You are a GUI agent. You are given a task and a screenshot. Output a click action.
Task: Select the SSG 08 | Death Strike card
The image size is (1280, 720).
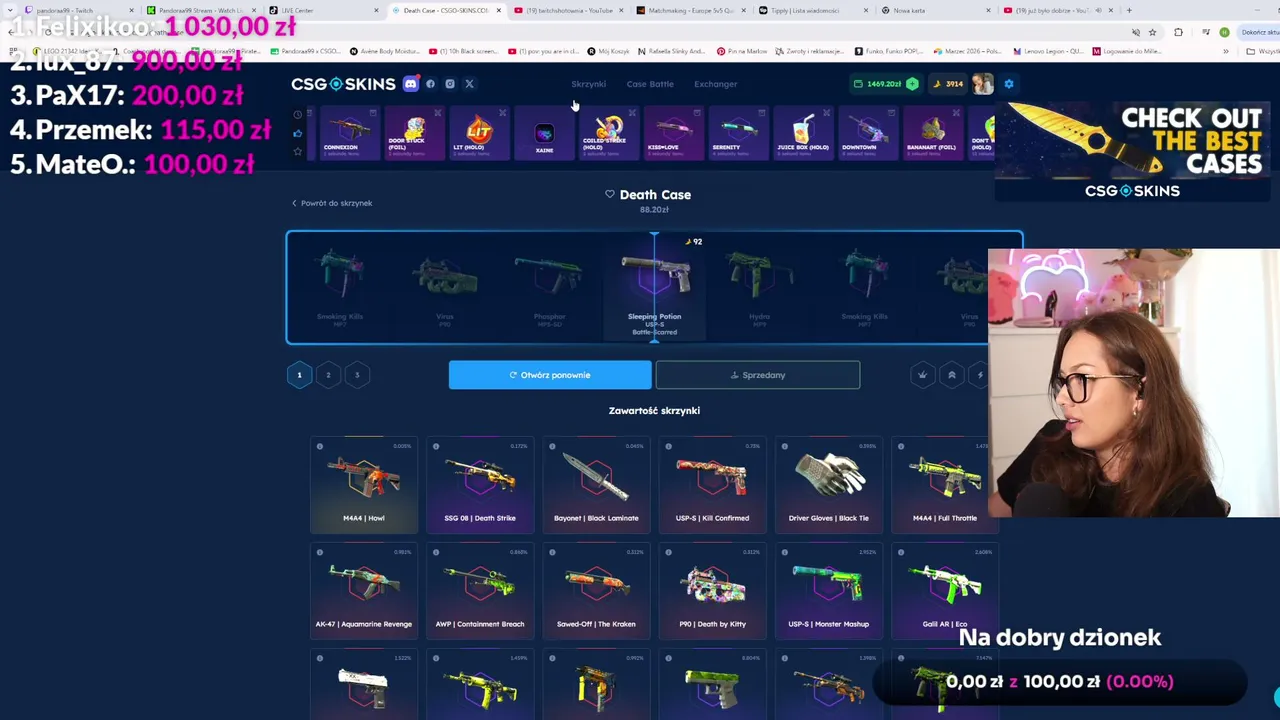(480, 484)
